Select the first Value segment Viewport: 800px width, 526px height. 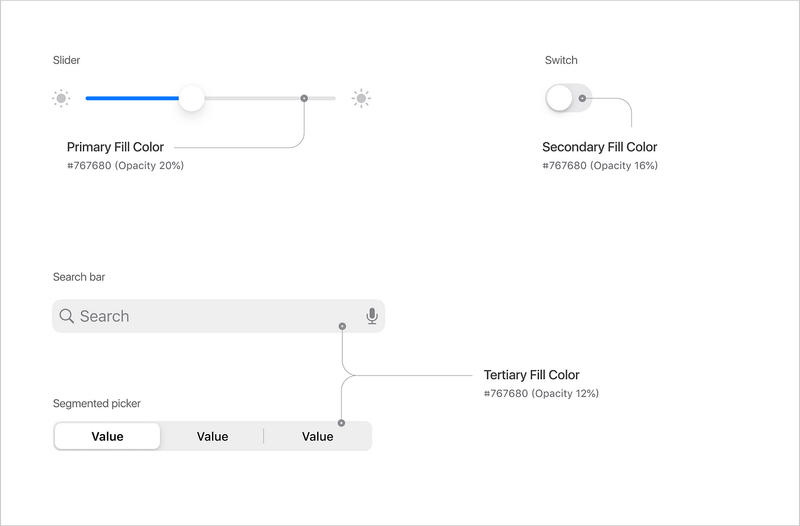[107, 436]
